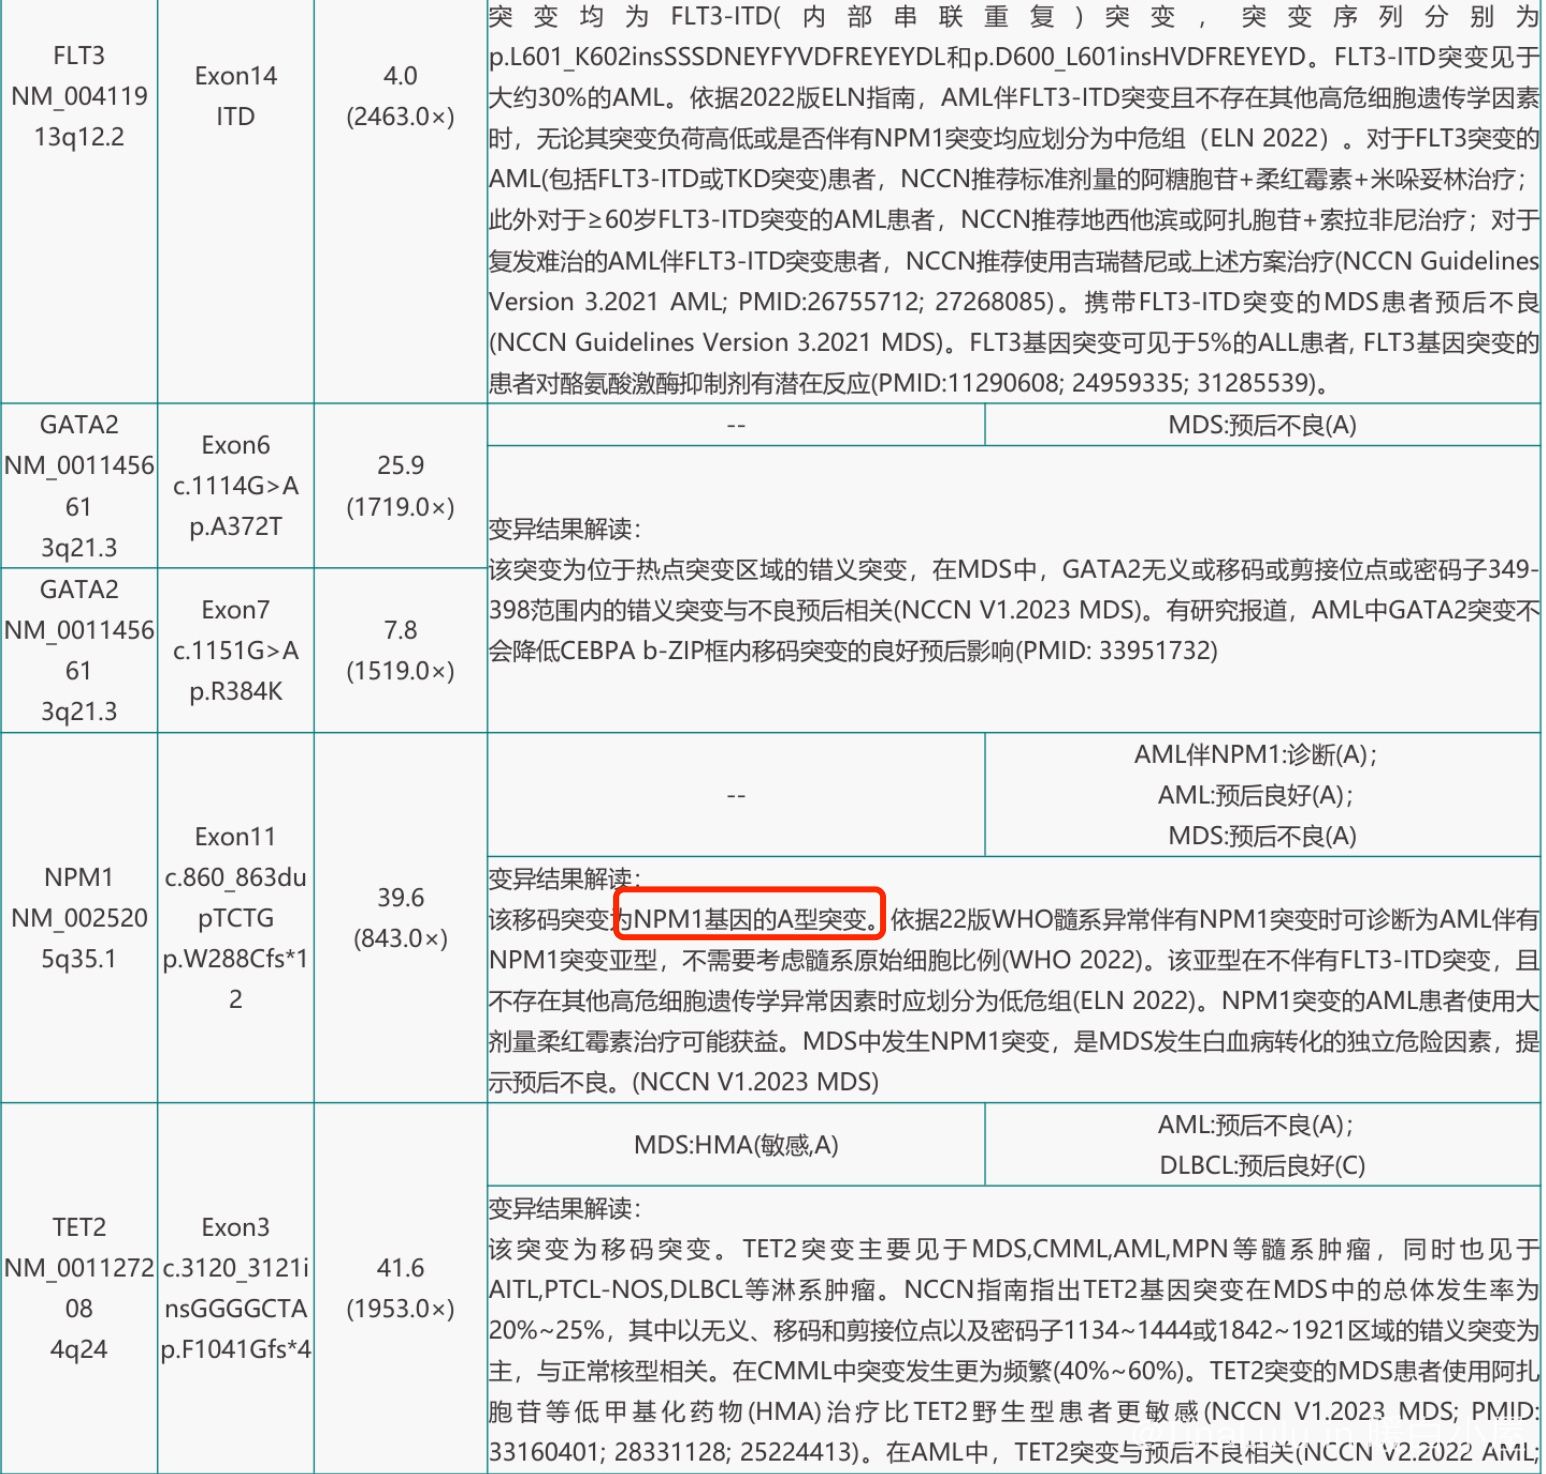This screenshot has width=1546, height=1474.
Task: Click the Exon14 ITD cell
Action: coord(235,96)
